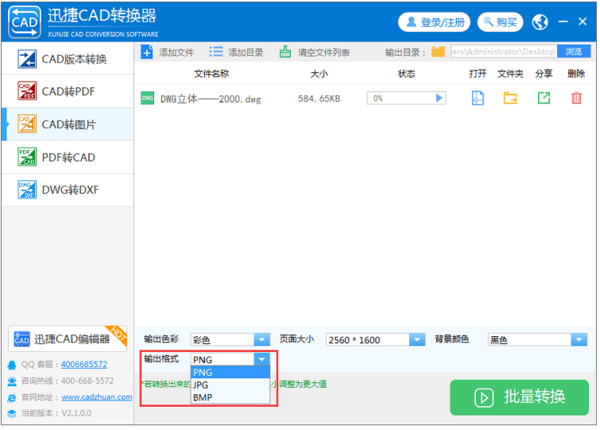Click the CAD logo in title bar

pos(24,22)
